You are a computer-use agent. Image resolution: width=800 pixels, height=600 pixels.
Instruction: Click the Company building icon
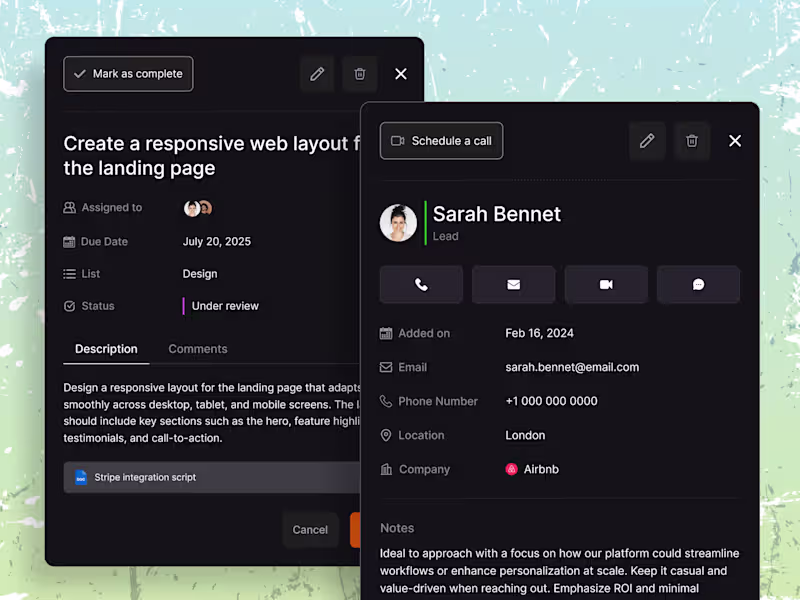point(386,469)
